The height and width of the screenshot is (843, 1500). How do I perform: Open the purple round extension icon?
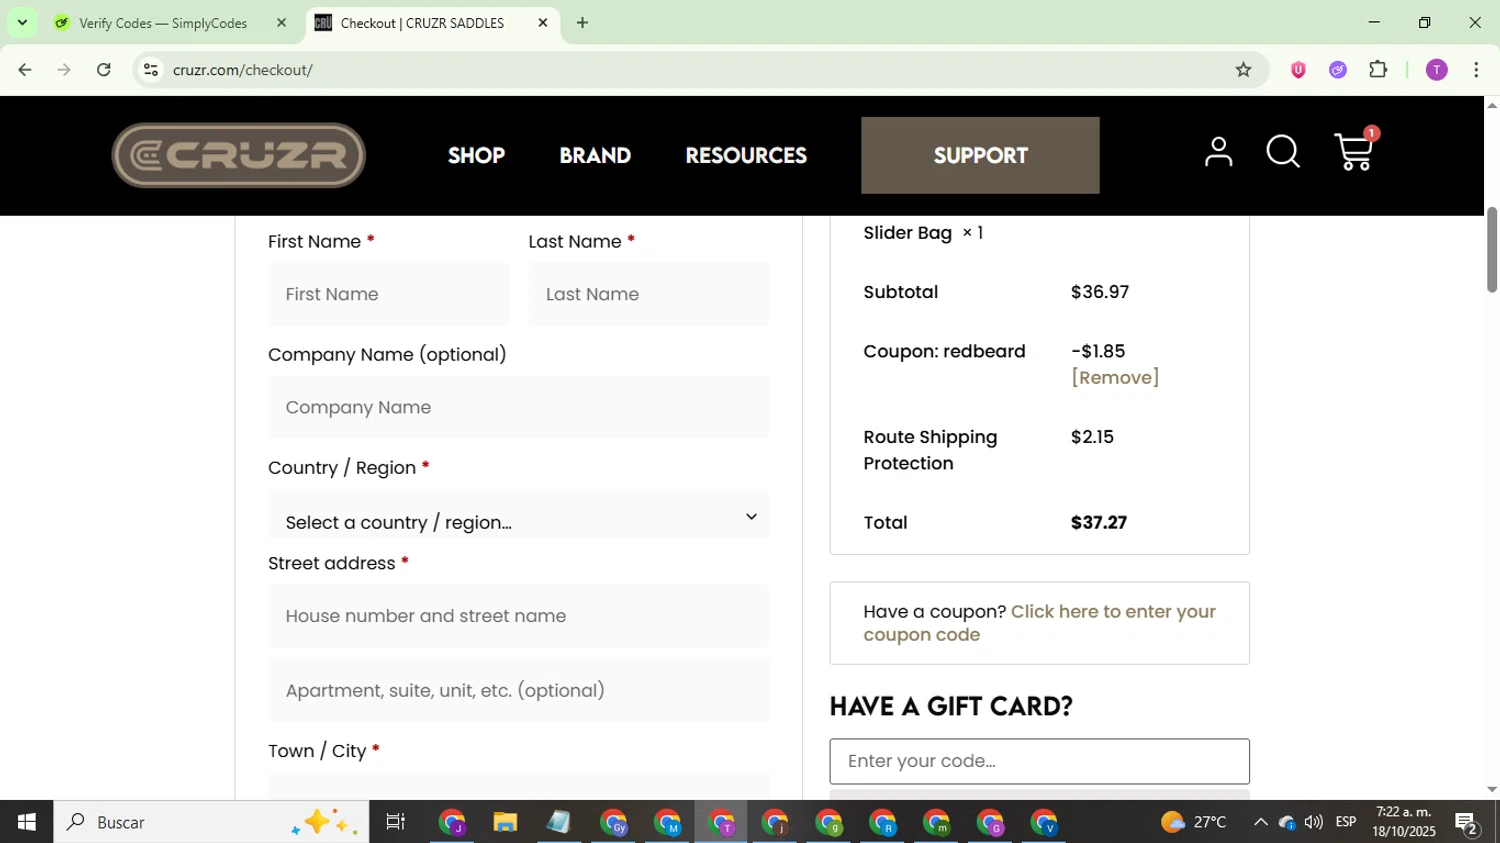pyautogui.click(x=1338, y=70)
